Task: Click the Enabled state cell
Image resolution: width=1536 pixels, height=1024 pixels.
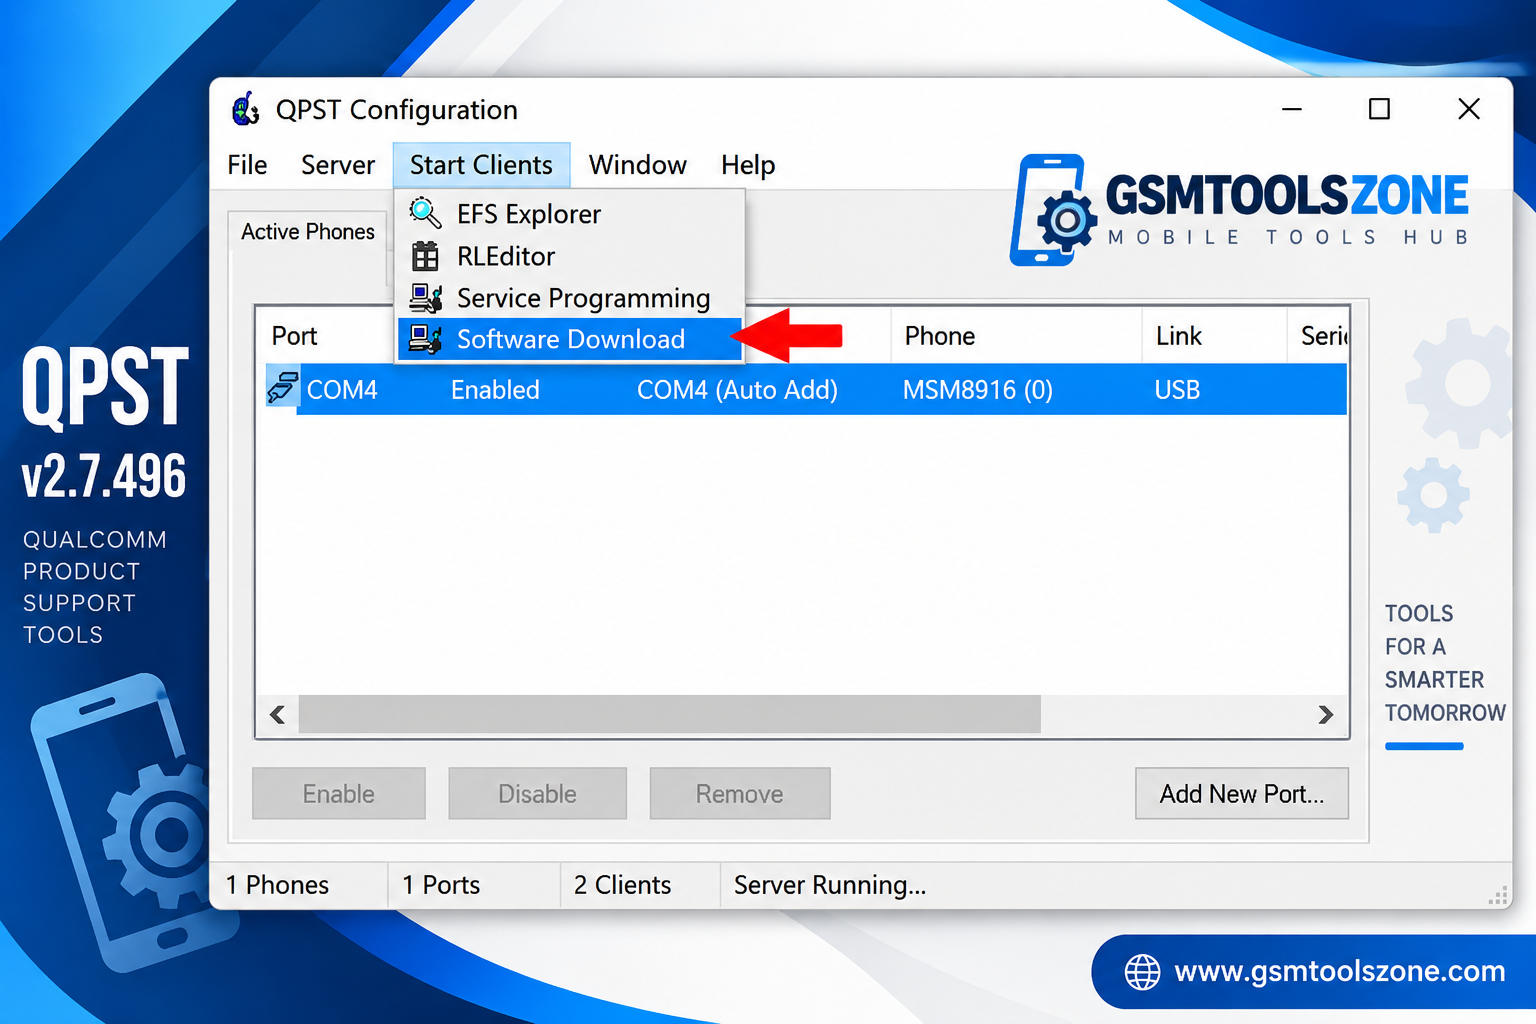Action: 495,390
